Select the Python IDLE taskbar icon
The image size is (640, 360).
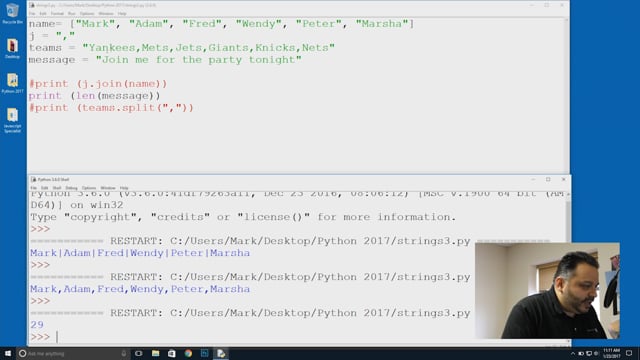pyautogui.click(x=221, y=353)
